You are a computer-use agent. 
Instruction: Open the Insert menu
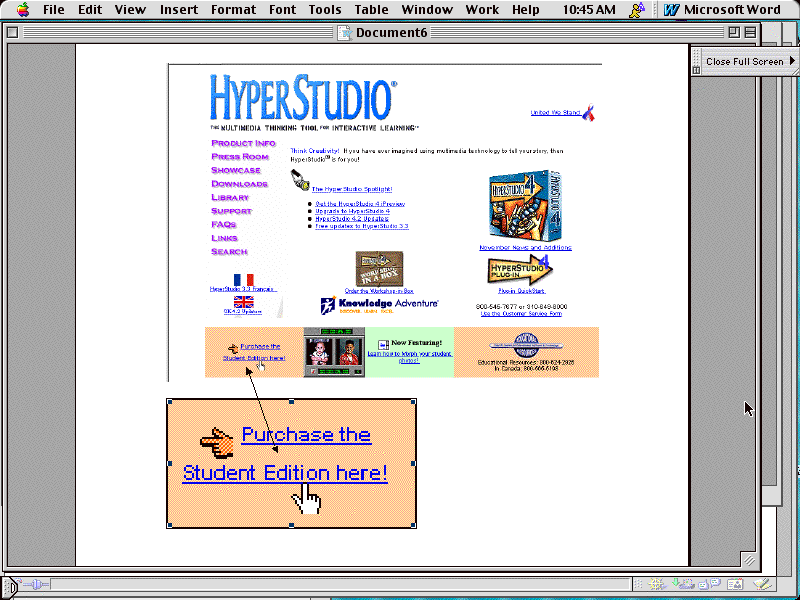[x=179, y=10]
